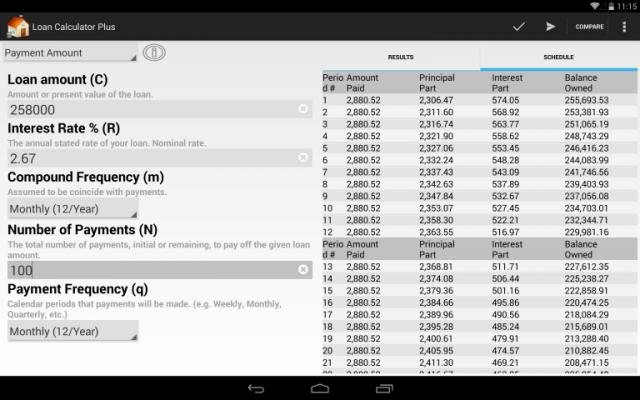
Task: Edit the Interest Rate value 2.67
Action: (150, 158)
